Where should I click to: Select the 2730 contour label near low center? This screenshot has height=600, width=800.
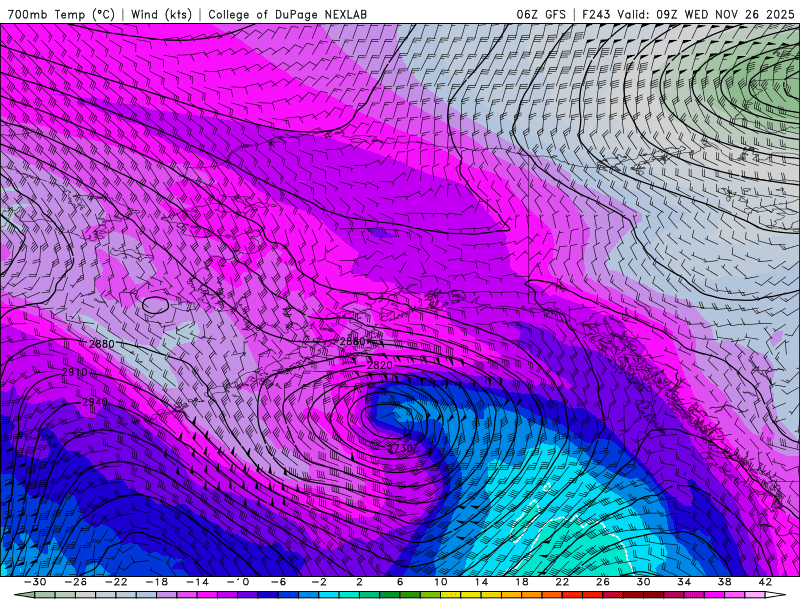tap(401, 448)
